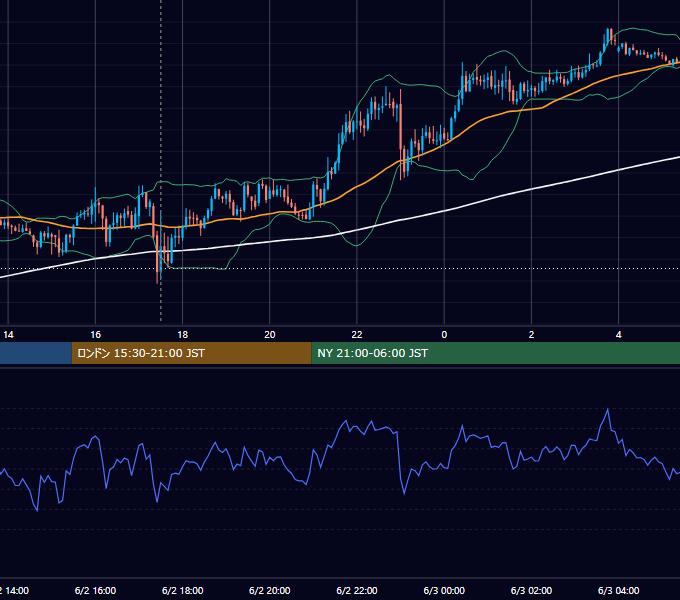Image resolution: width=680 pixels, height=600 pixels.
Task: Click the 2 hour axis label
Action: (531, 335)
